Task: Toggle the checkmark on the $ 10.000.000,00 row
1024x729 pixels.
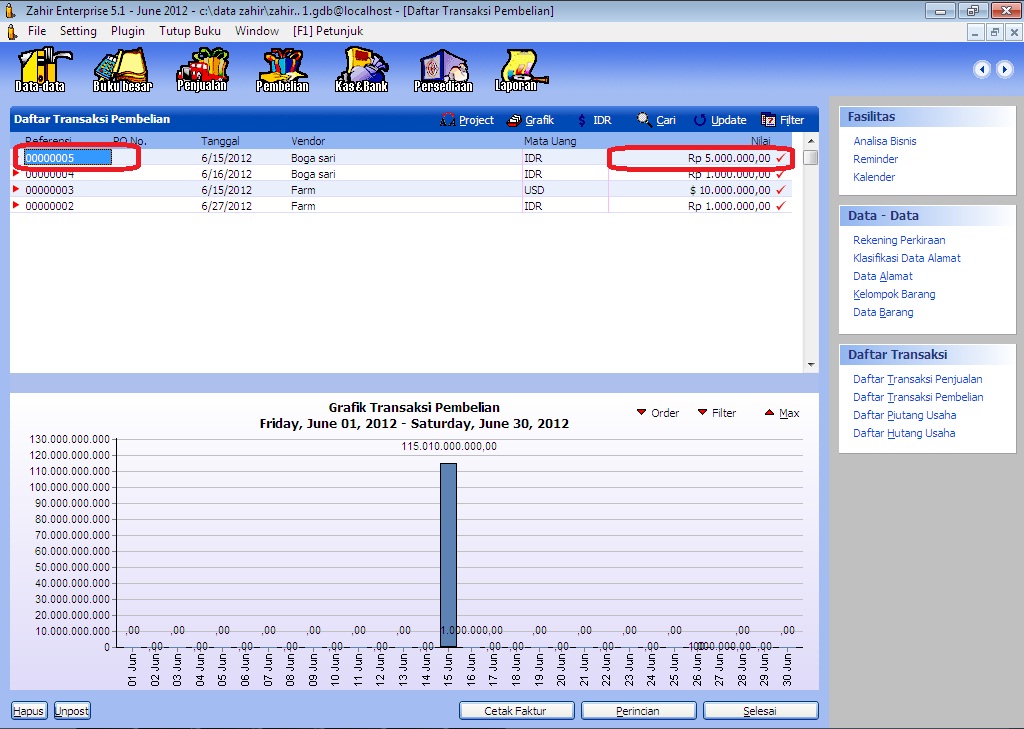Action: tap(781, 190)
